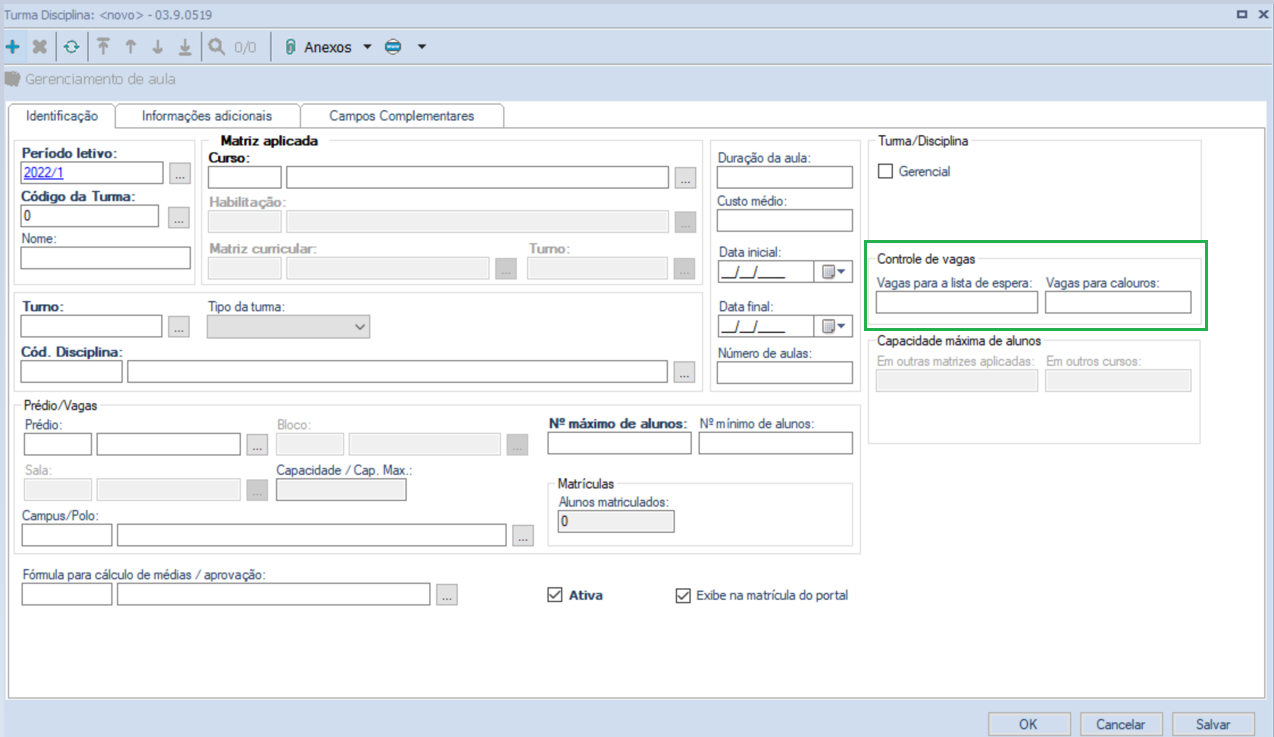Click Vagas para a lista de espera field
This screenshot has width=1274, height=737.
pyautogui.click(x=957, y=302)
